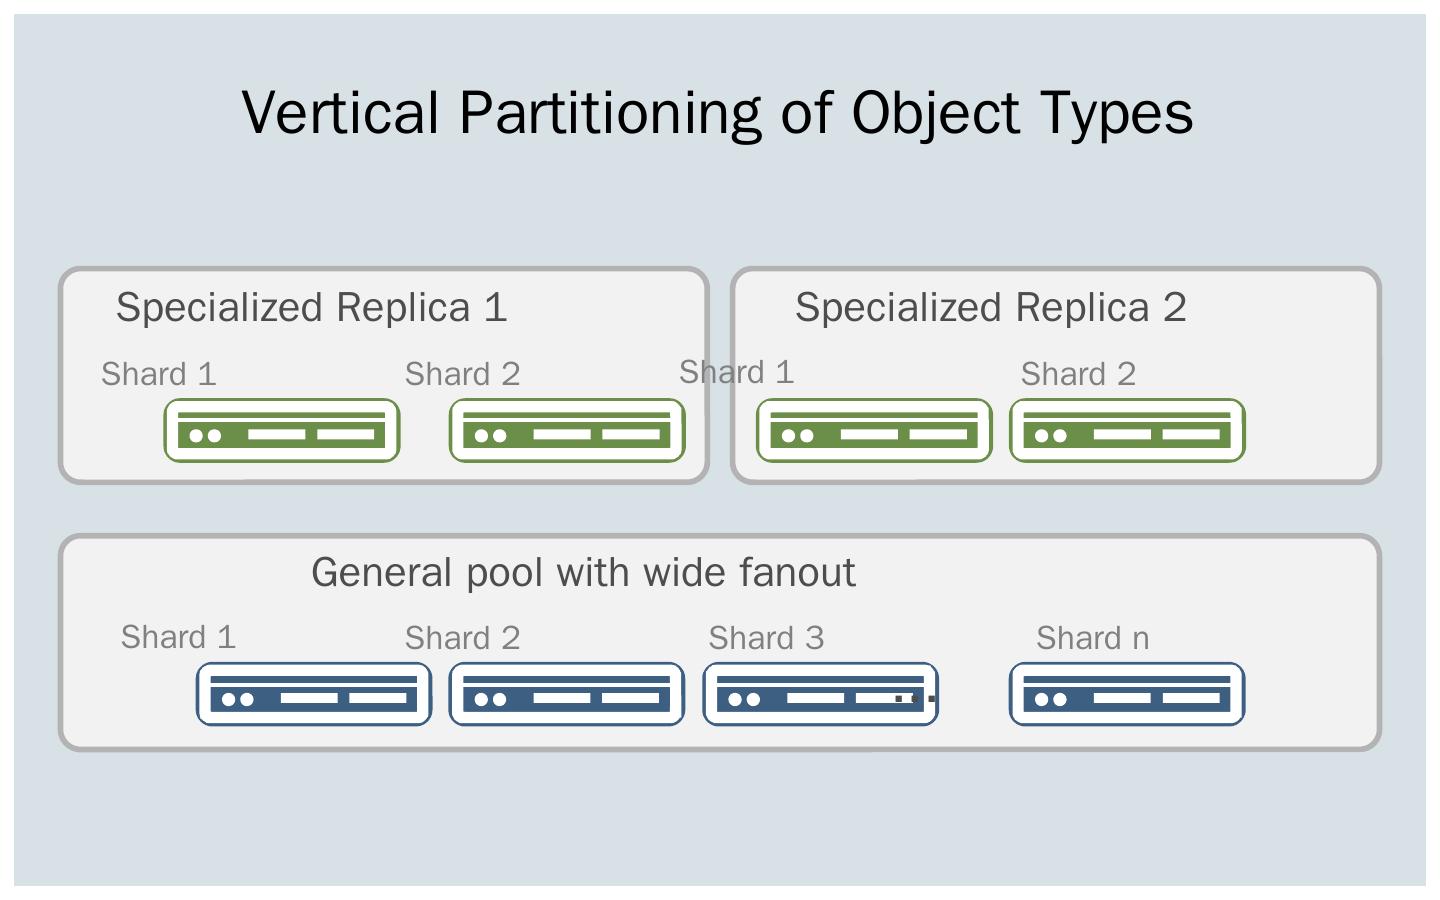This screenshot has width=1440, height=900.
Task: Select the blue Shard 2 server in General pool
Action: pos(567,694)
